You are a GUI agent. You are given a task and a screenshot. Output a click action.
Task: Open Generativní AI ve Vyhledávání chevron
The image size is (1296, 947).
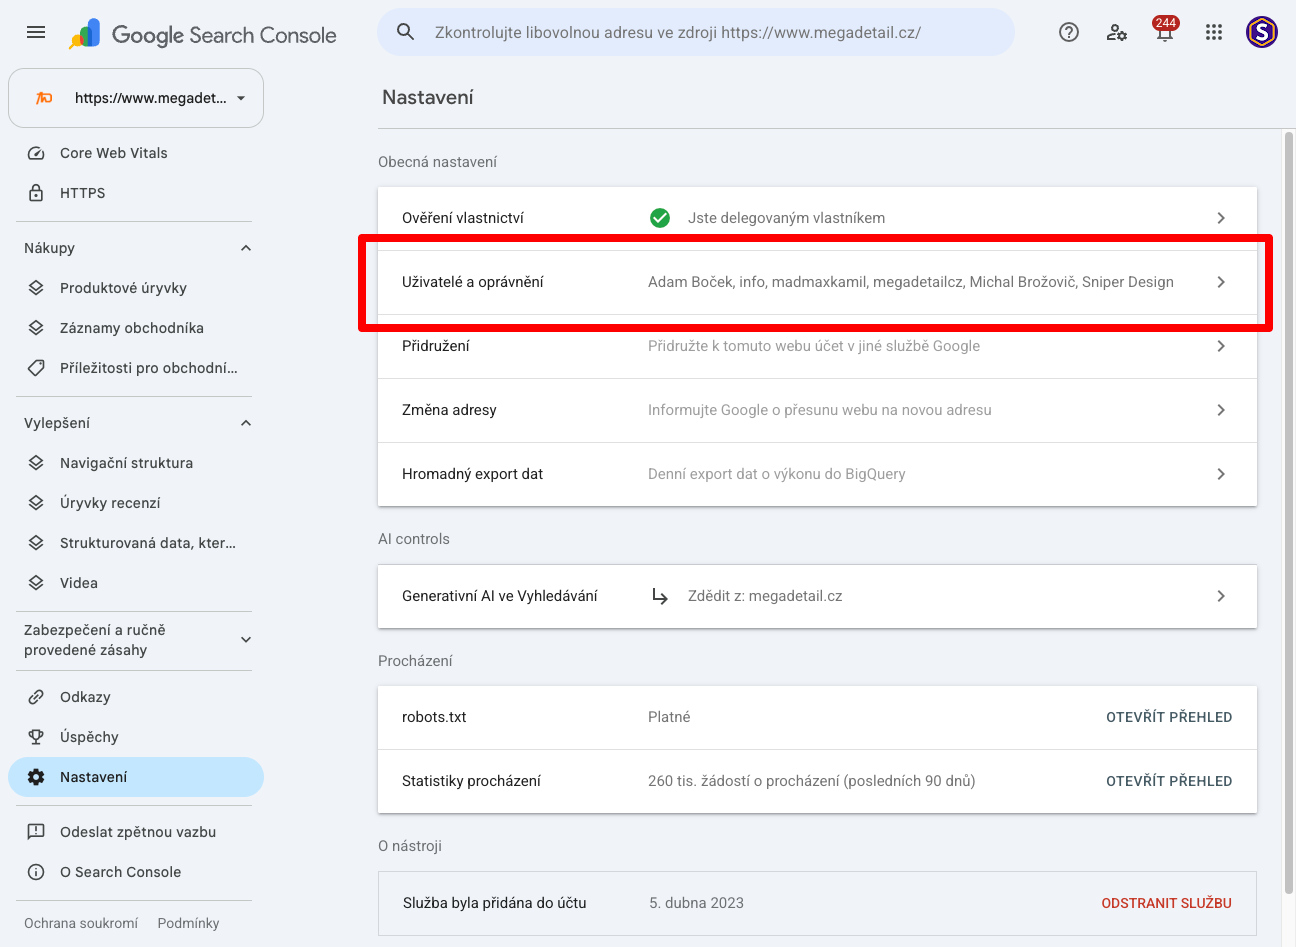(x=1221, y=596)
